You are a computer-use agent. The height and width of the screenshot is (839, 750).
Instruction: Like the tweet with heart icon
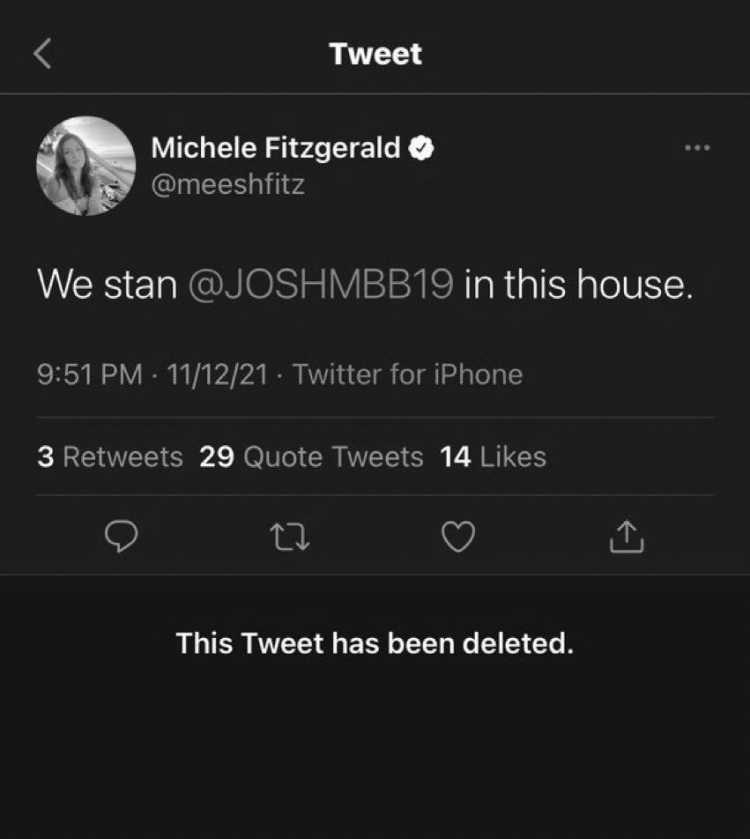click(x=458, y=536)
